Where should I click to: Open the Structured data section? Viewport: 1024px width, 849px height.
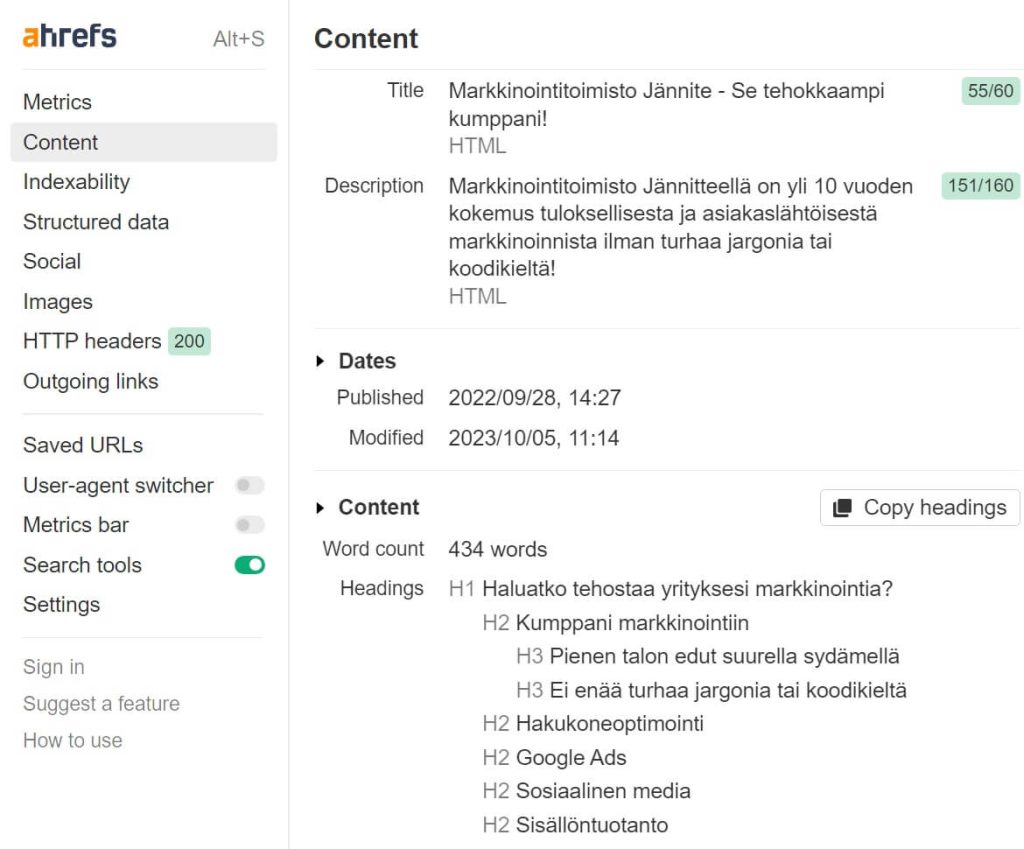(96, 222)
